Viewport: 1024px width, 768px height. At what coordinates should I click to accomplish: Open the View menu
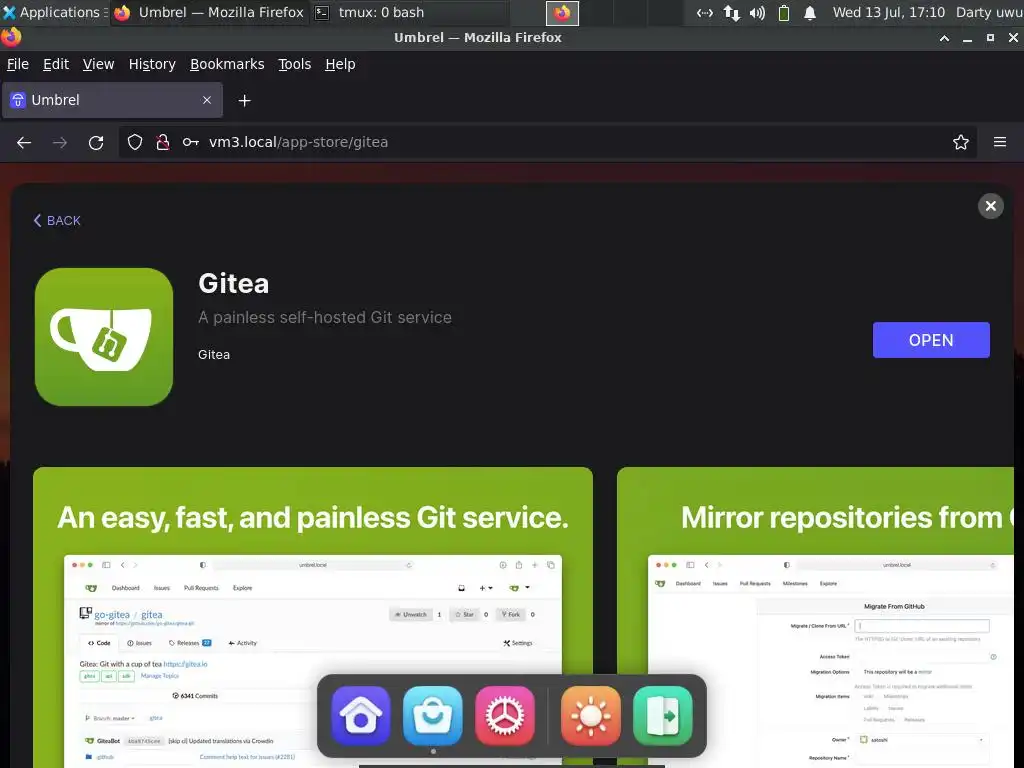tap(98, 64)
